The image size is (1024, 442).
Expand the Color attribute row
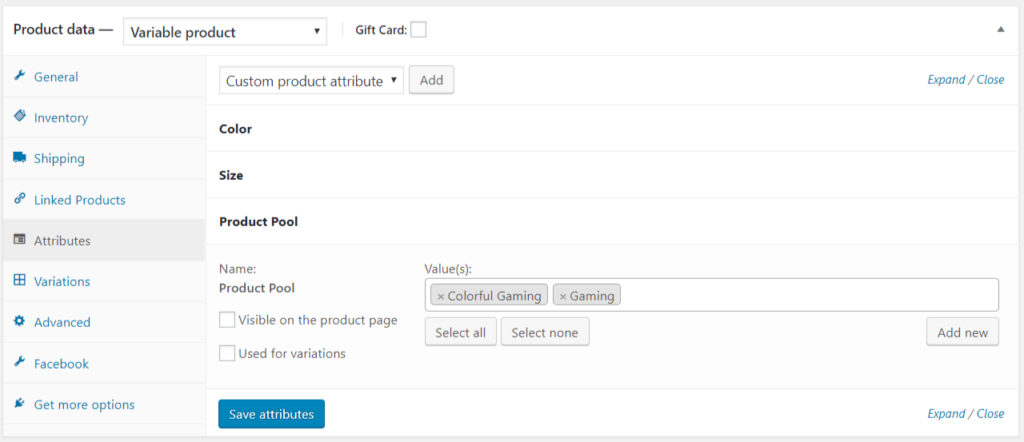coord(615,129)
